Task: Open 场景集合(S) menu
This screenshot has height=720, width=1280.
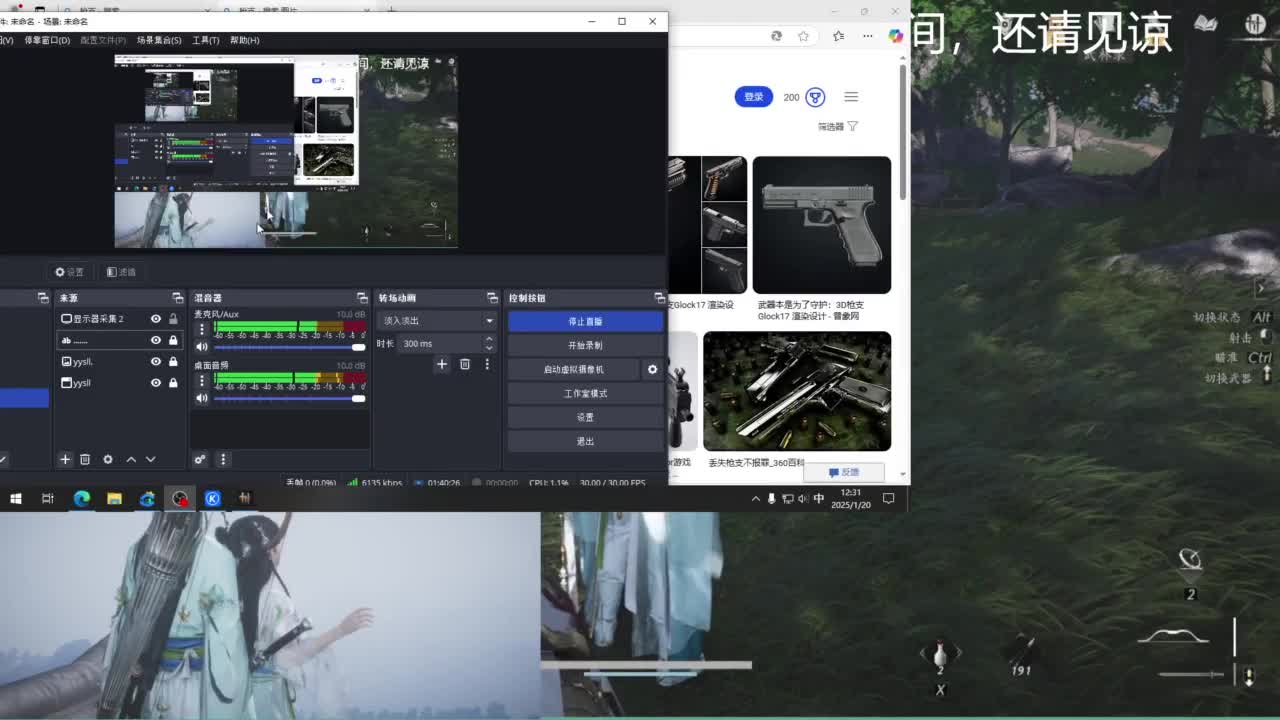Action: (x=159, y=40)
